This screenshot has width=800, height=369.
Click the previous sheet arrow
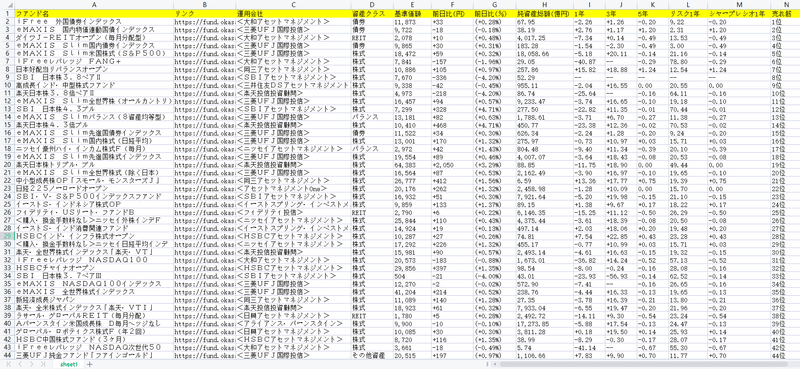point(20,364)
